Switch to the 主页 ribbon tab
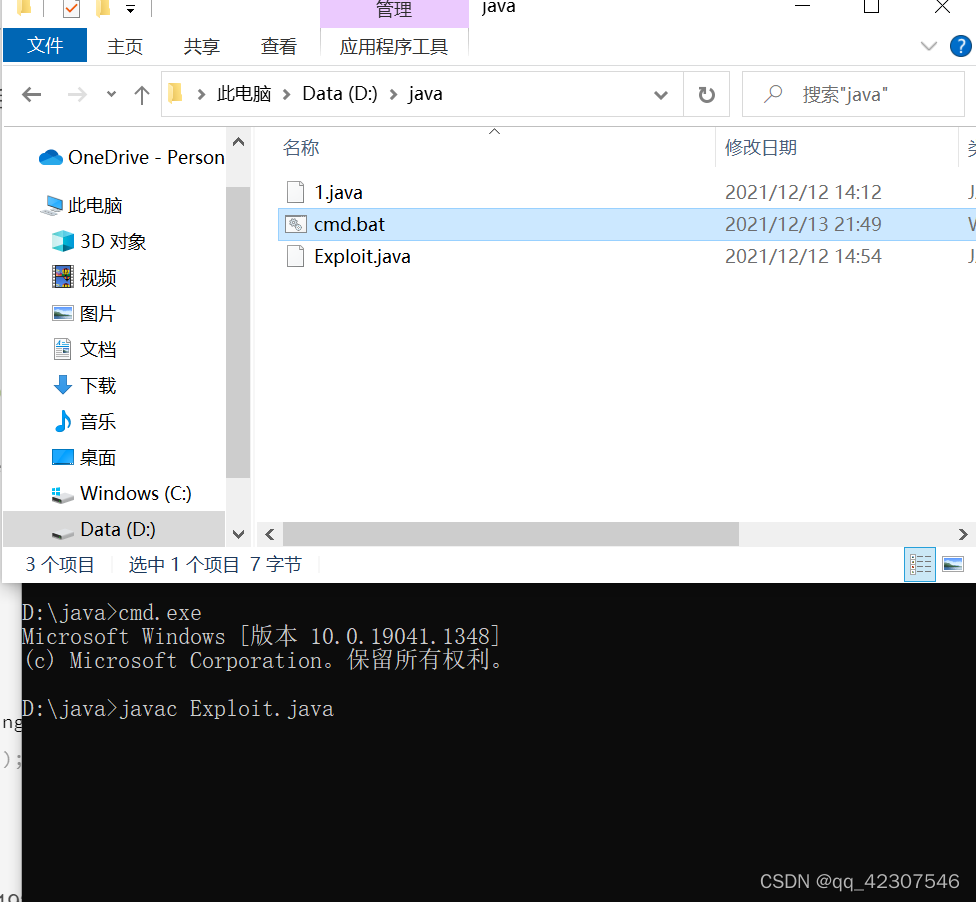 [x=124, y=46]
